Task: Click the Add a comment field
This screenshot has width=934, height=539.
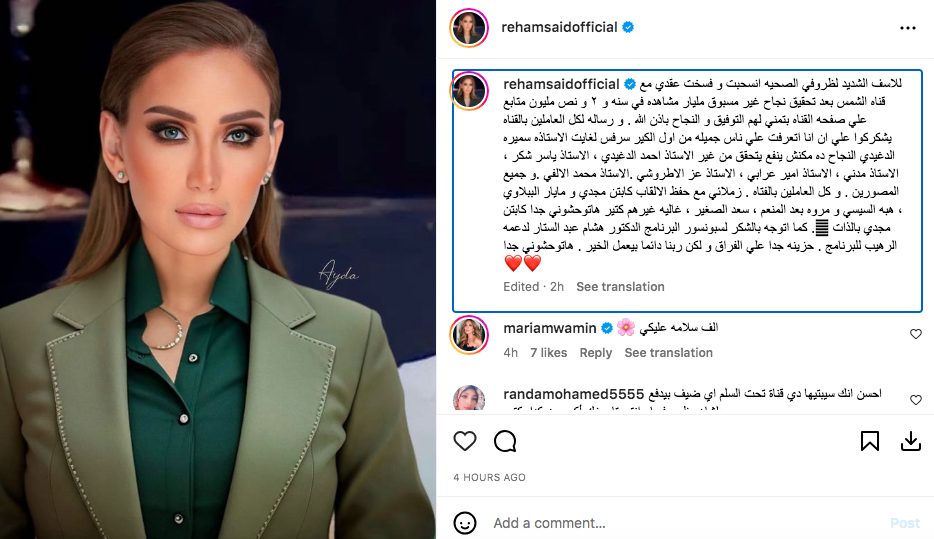Action: [685, 523]
